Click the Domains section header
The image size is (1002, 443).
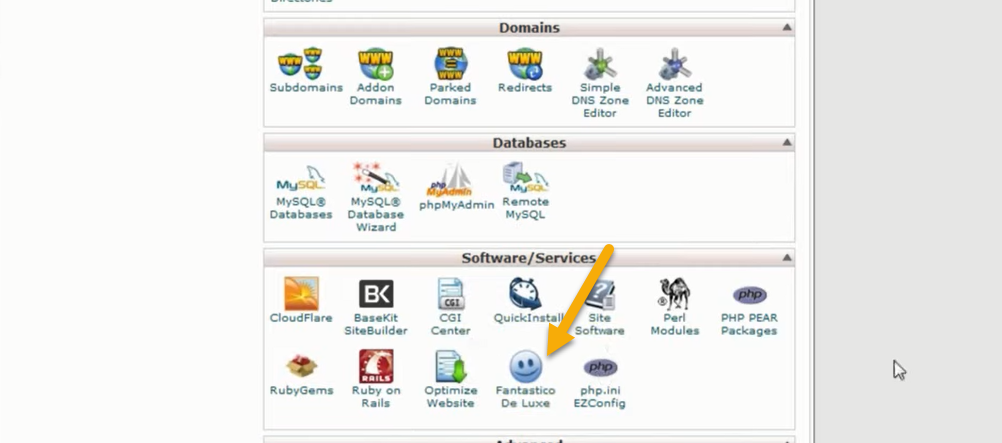[529, 27]
